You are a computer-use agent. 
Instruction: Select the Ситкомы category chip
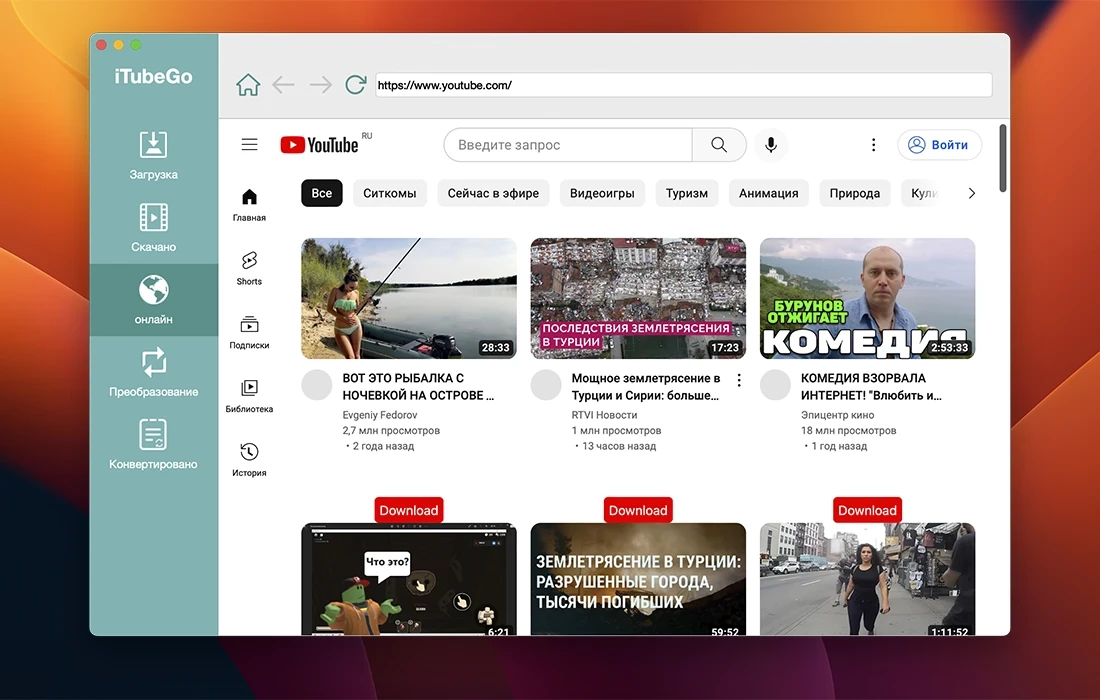click(390, 193)
